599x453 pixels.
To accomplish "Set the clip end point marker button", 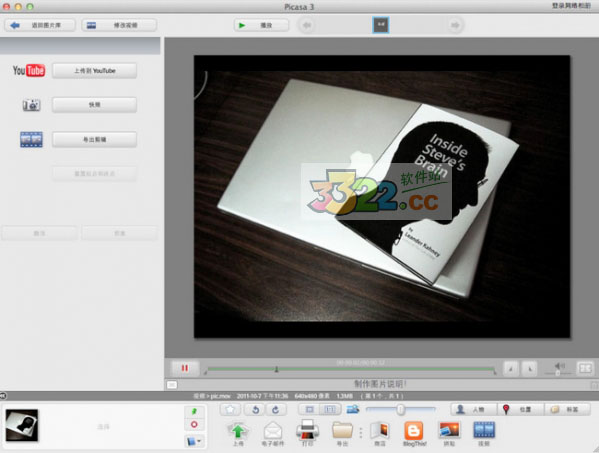I will (529, 369).
